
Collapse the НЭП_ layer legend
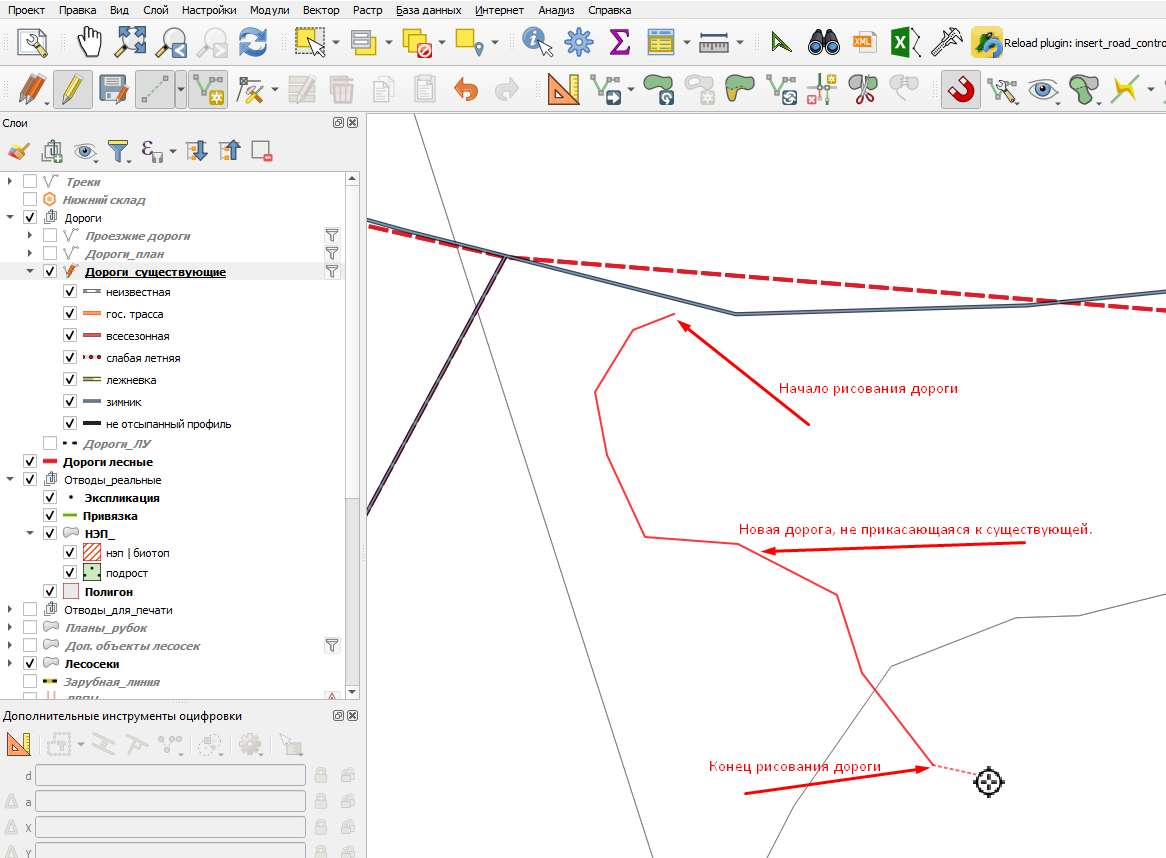[x=30, y=533]
